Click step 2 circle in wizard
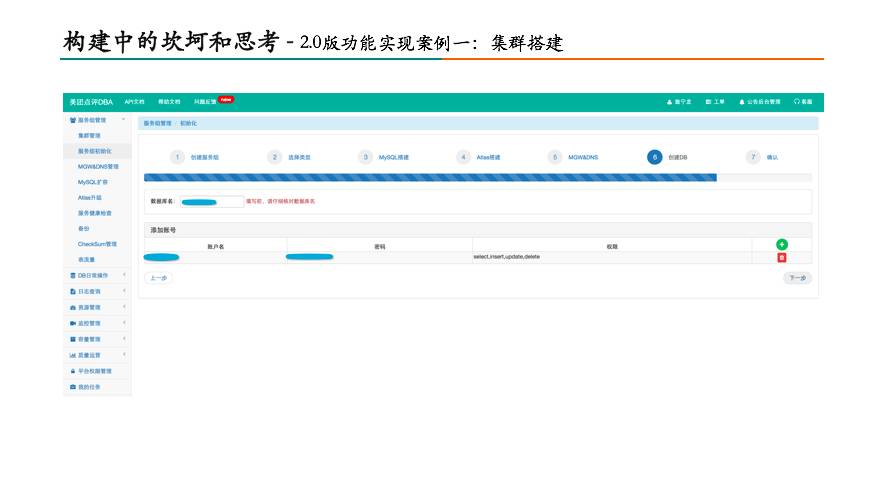The width and height of the screenshot is (889, 496). 274,157
